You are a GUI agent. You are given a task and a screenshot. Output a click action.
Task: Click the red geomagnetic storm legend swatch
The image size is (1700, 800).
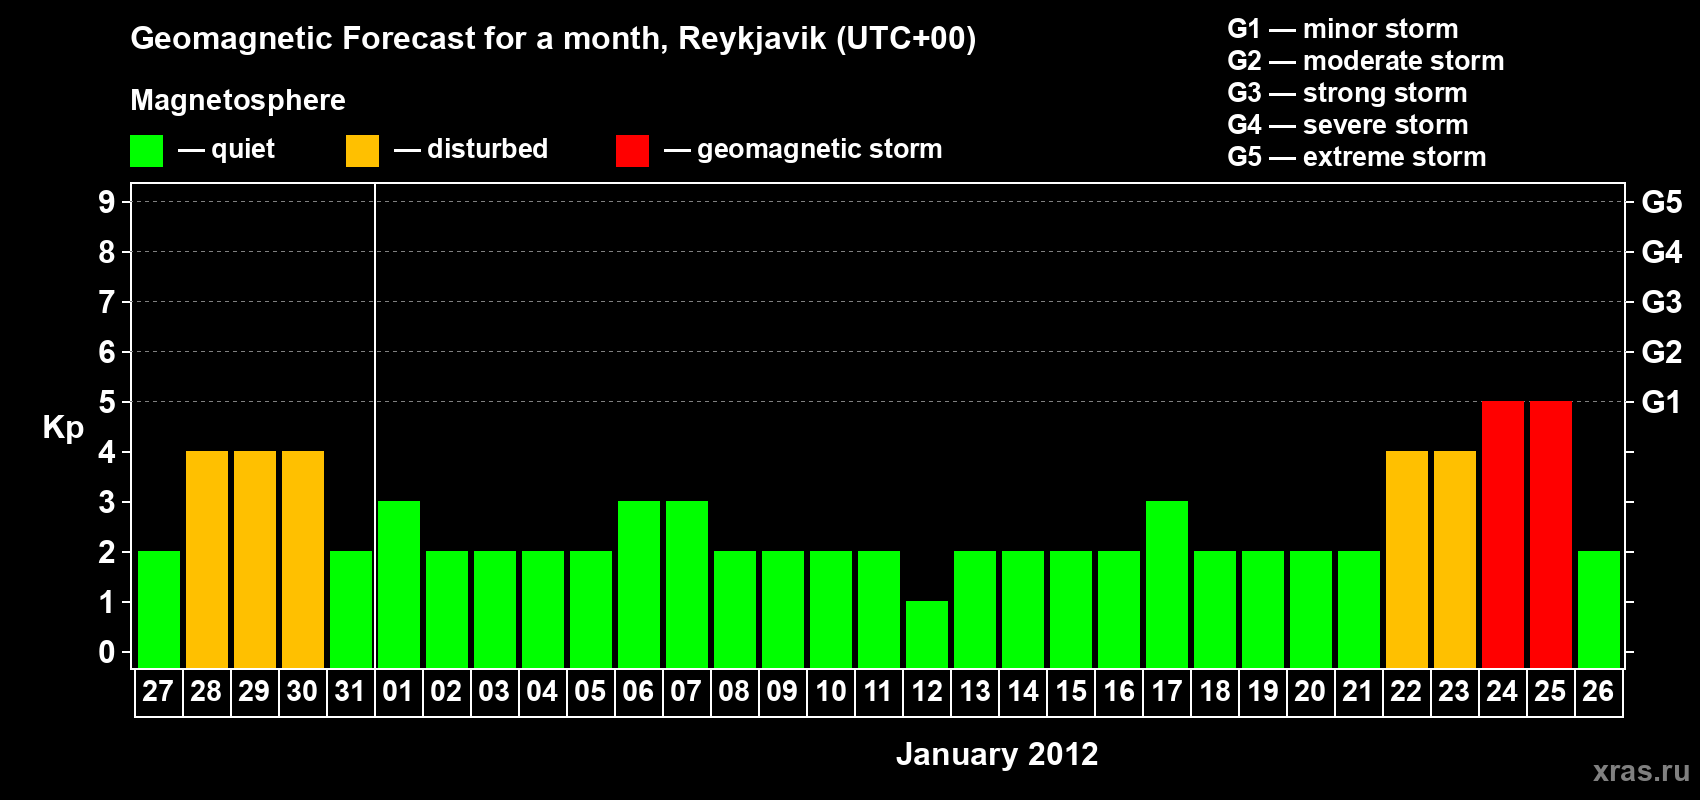pyautogui.click(x=632, y=151)
